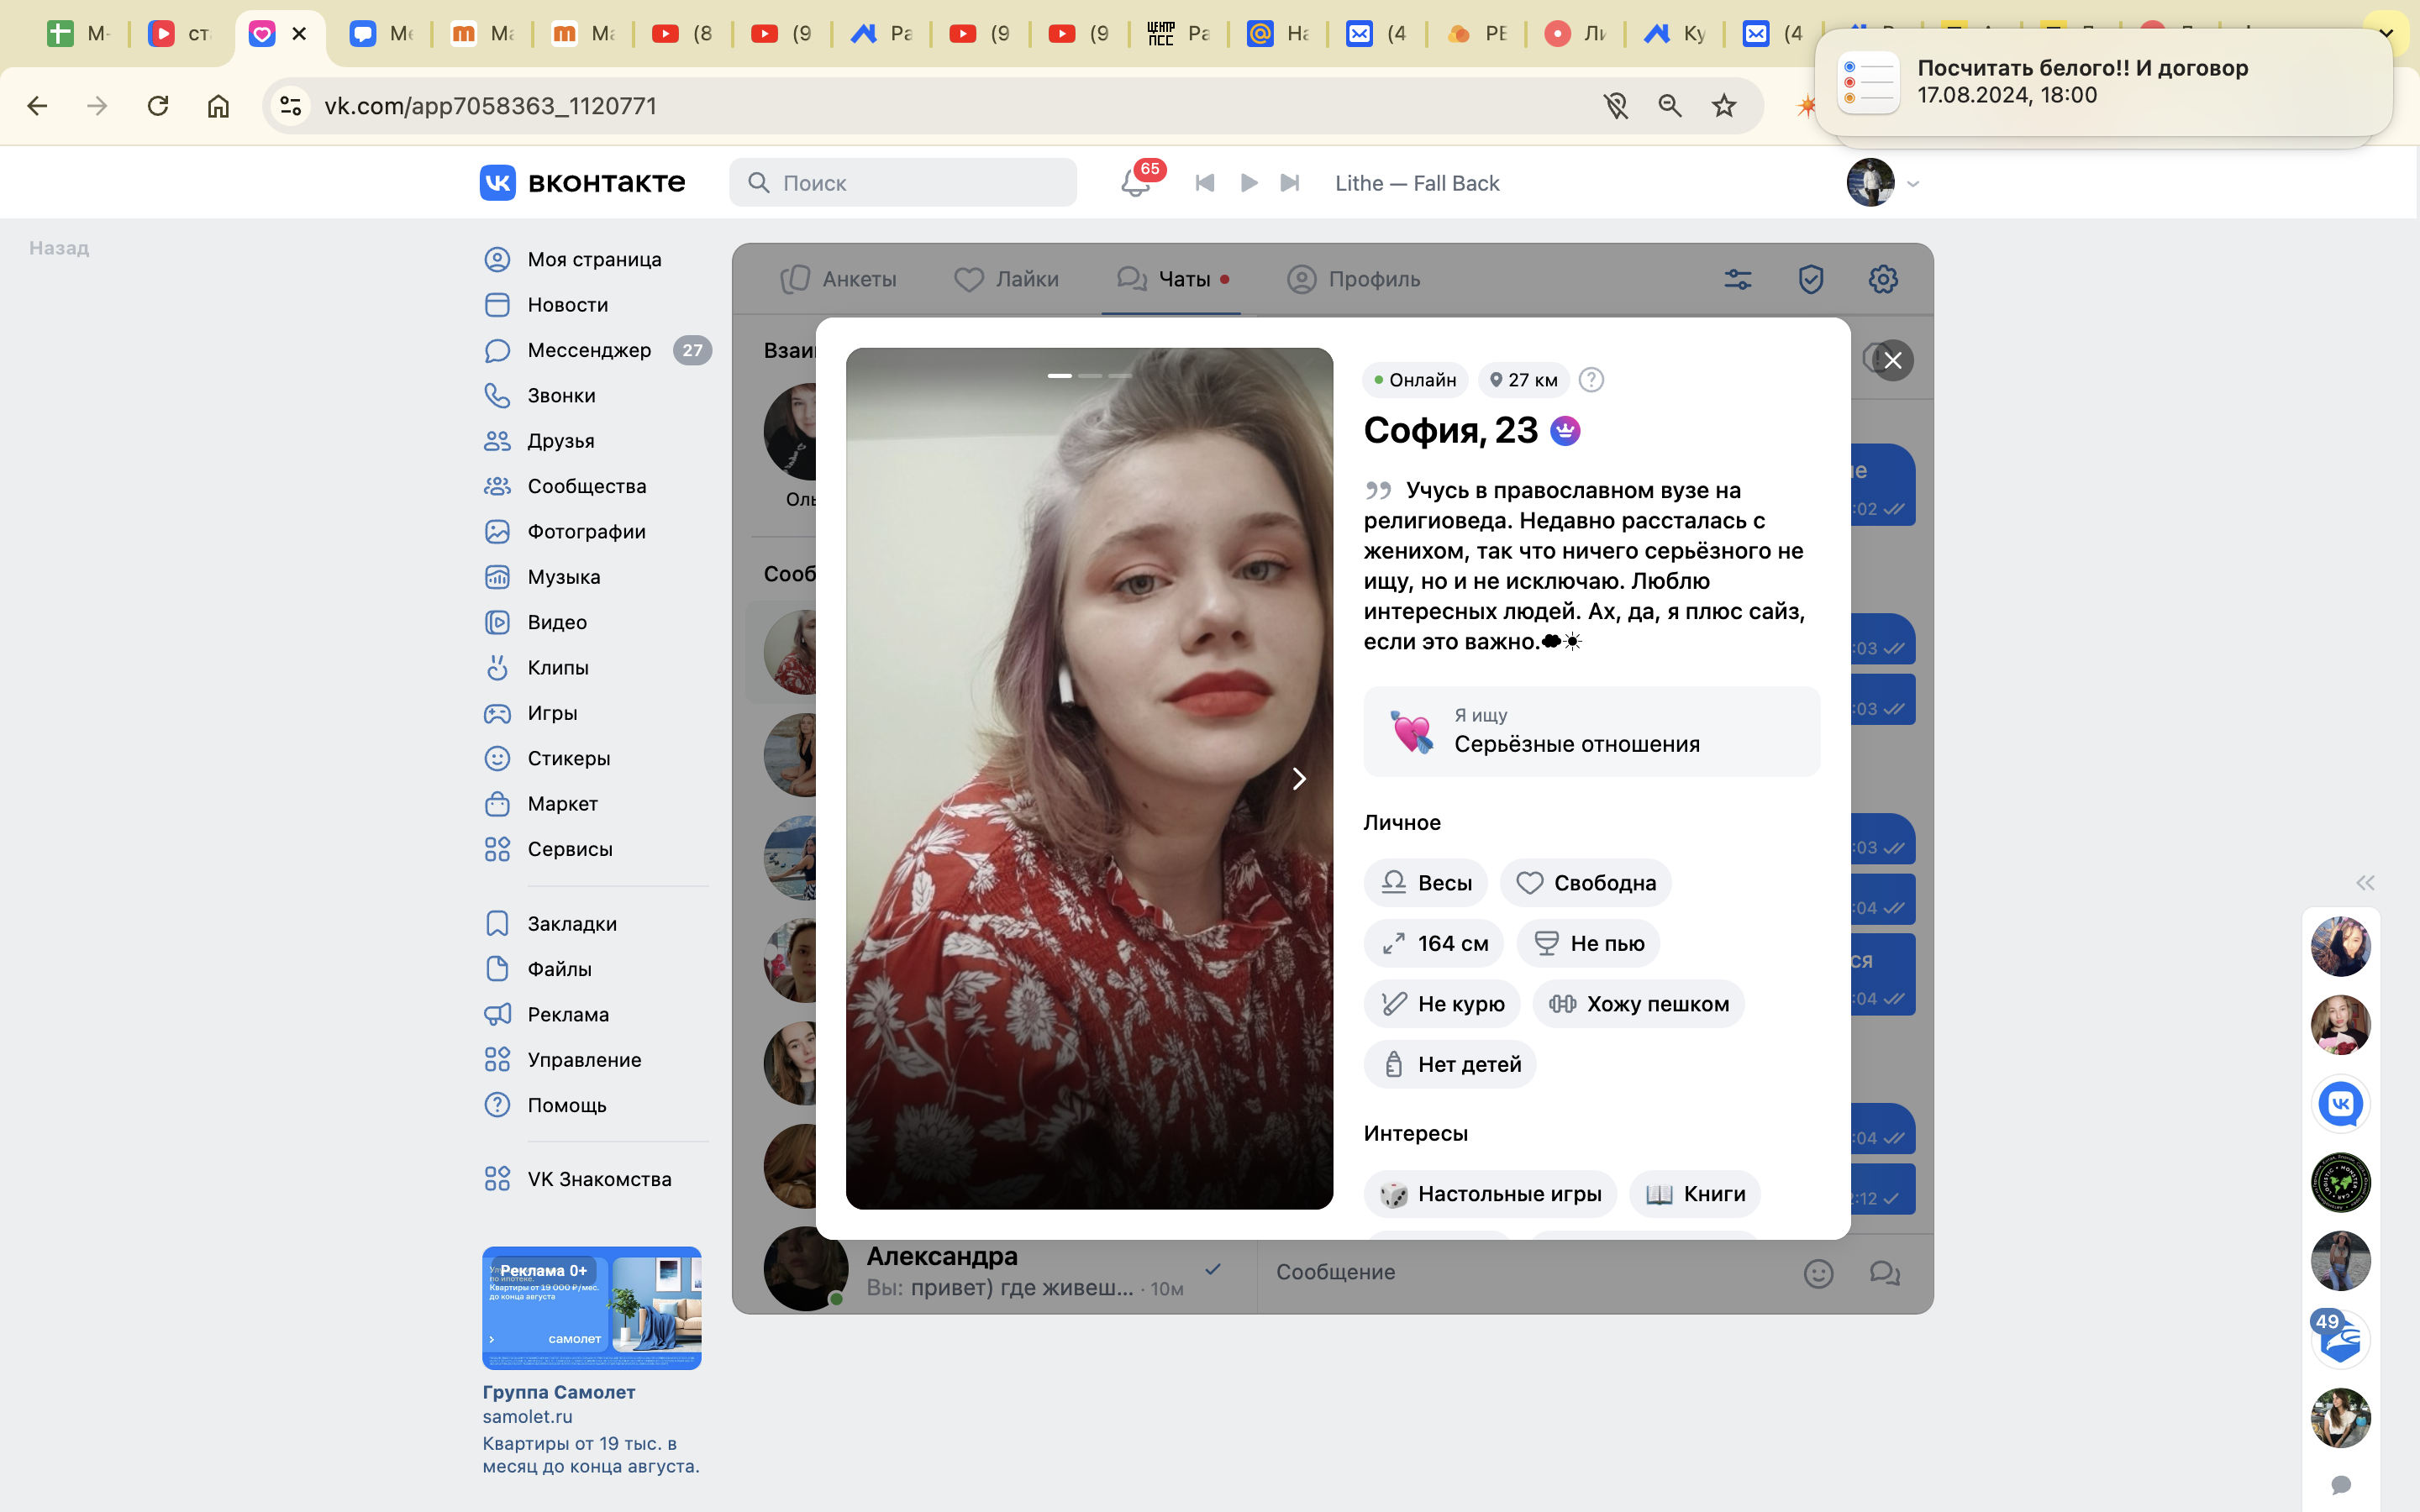
Task: Switch to the Лайки tab
Action: [x=1006, y=279]
